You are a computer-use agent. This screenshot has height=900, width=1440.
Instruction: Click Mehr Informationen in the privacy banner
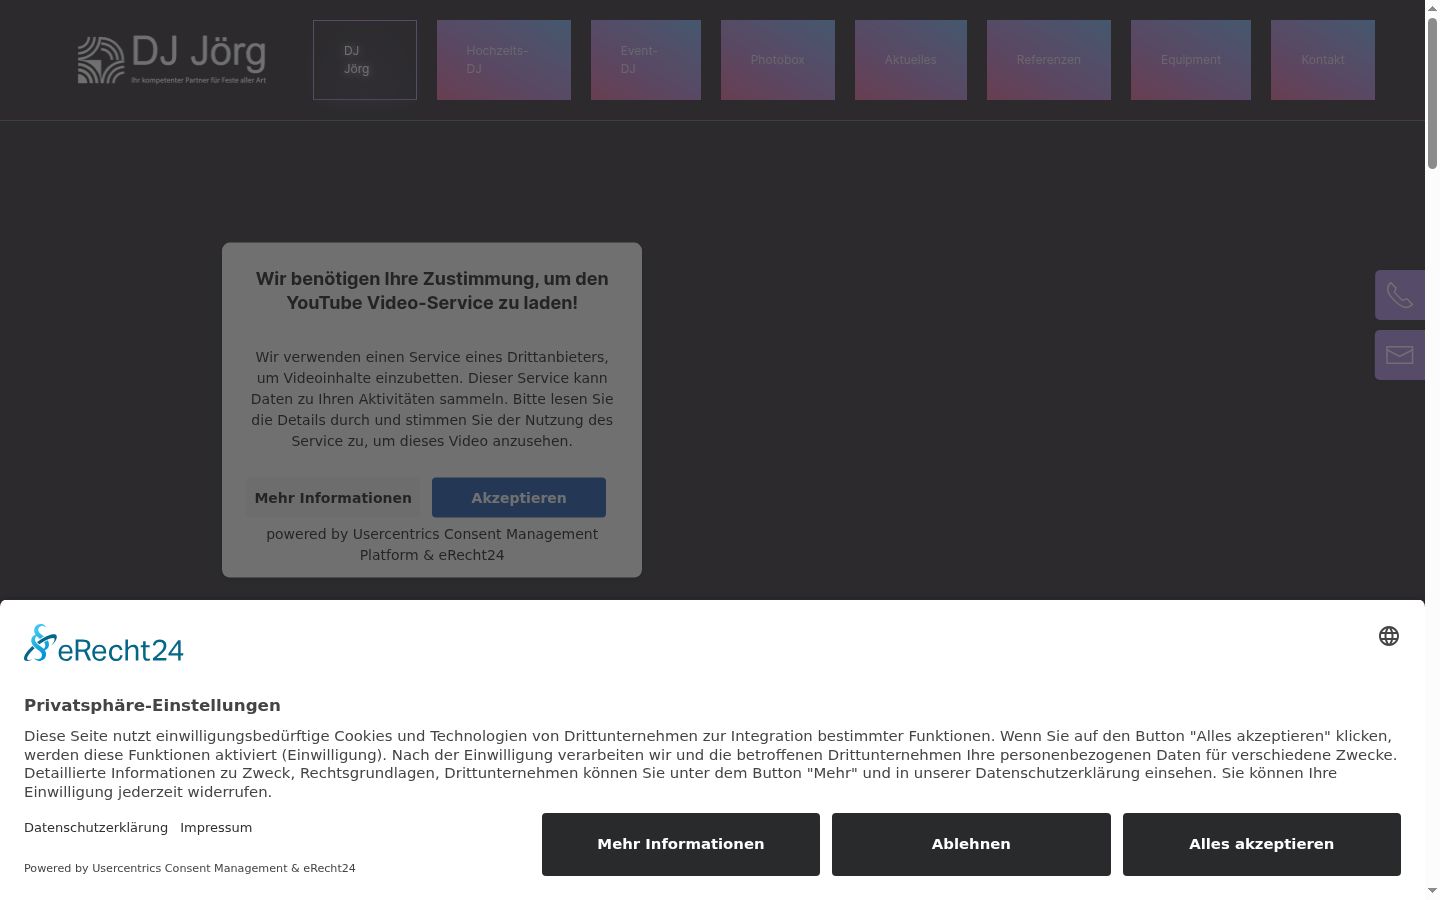pos(681,844)
